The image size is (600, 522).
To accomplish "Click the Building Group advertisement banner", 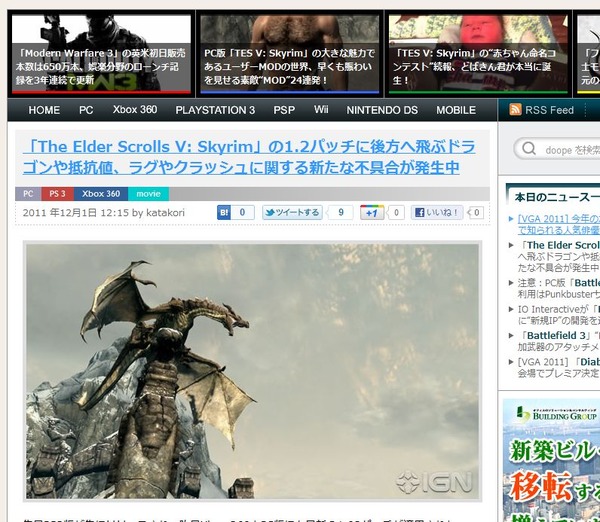I will (x=551, y=460).
